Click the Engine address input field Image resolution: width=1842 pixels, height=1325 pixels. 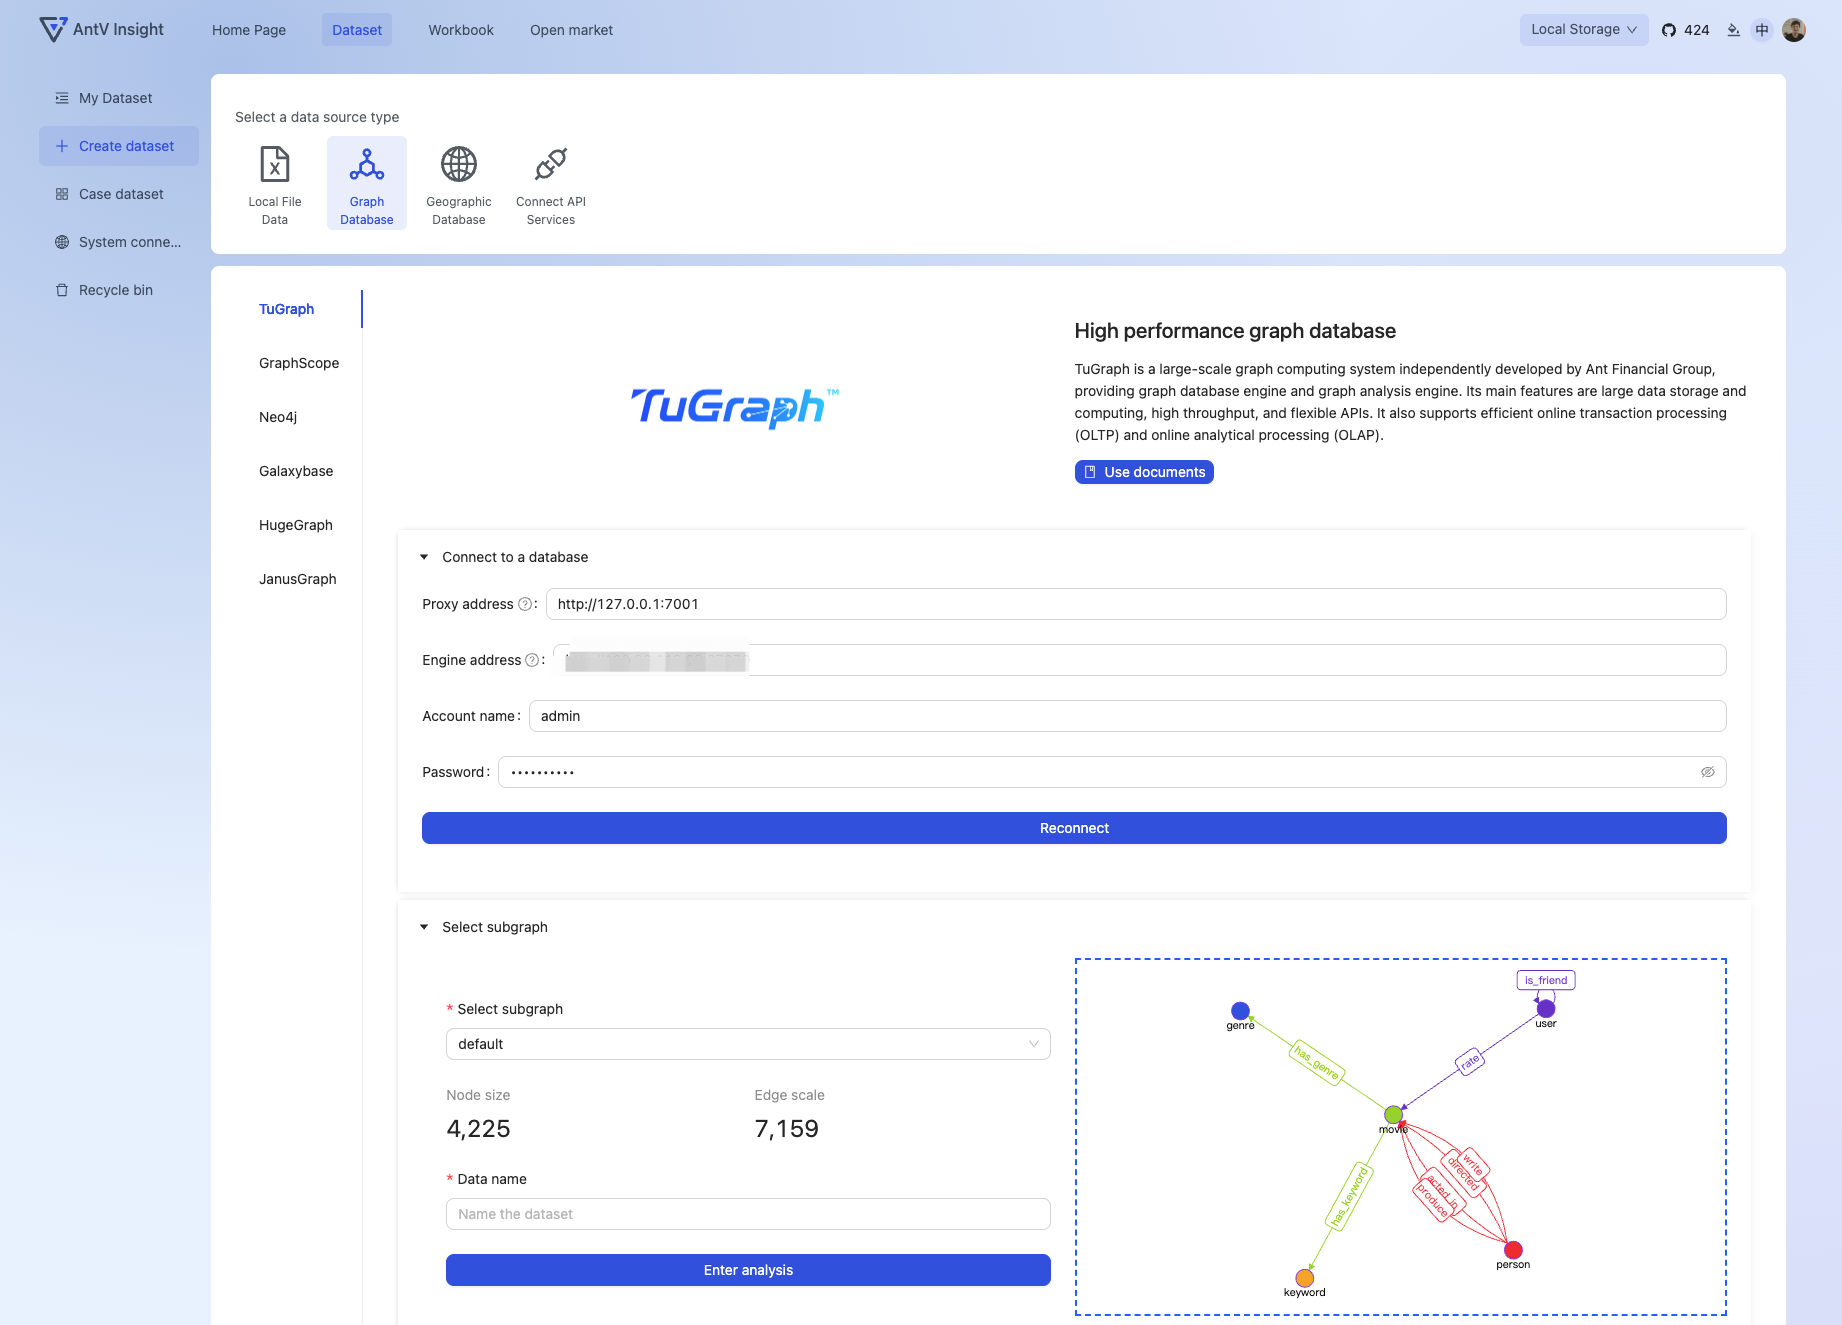click(1140, 660)
